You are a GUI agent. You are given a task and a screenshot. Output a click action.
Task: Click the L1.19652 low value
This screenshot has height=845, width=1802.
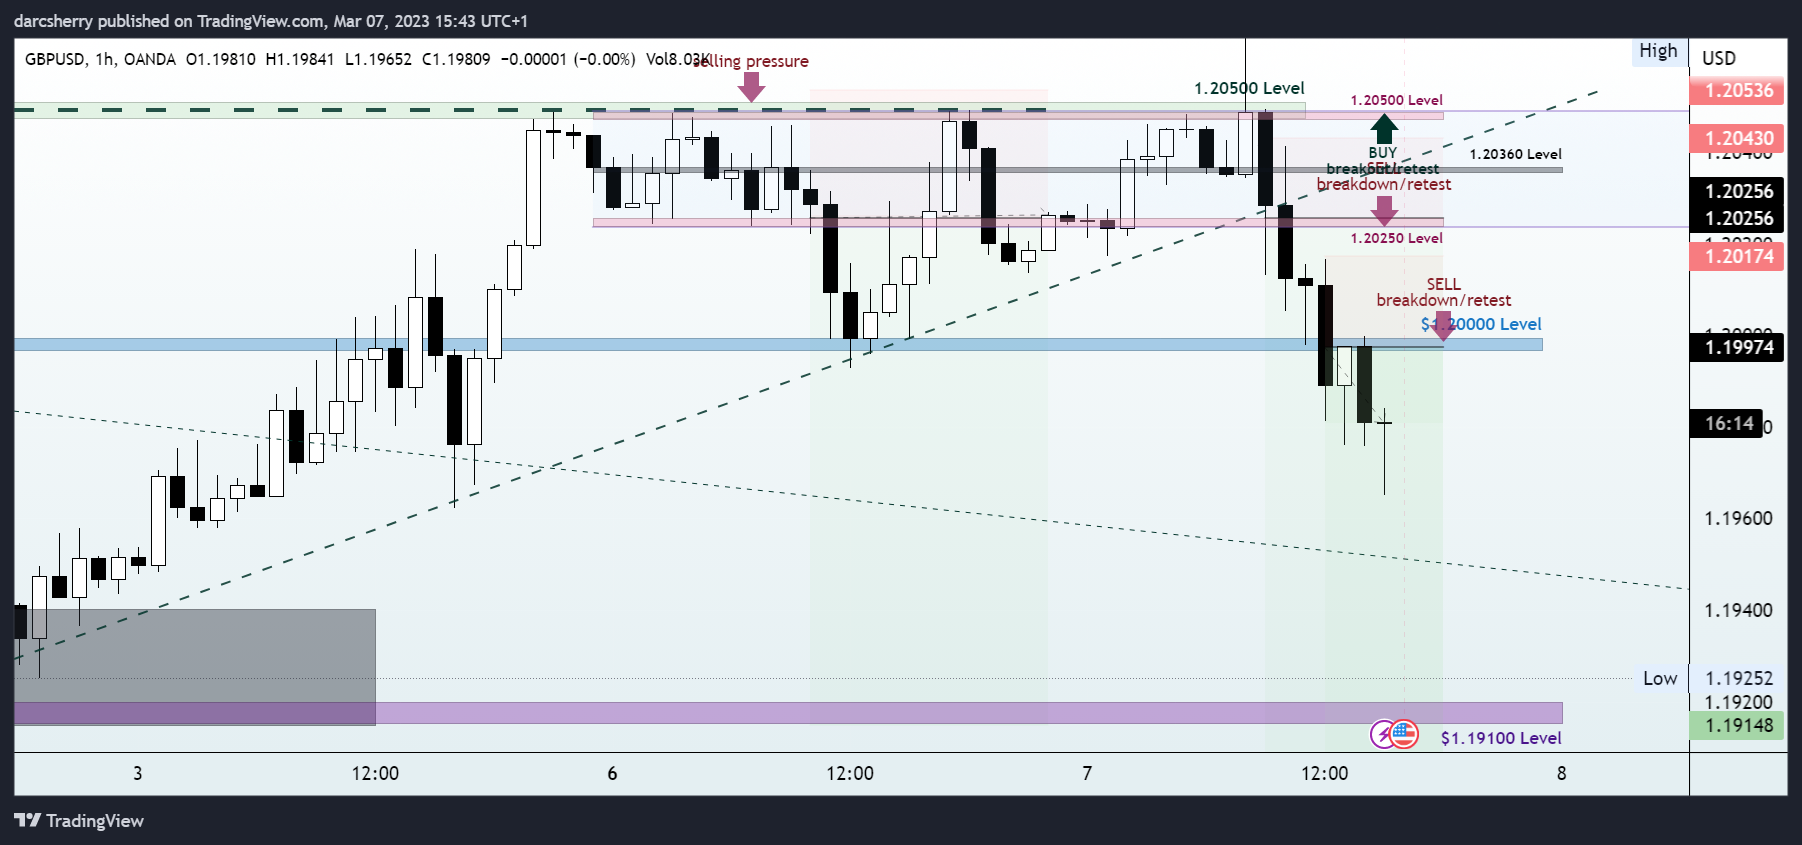(x=378, y=59)
